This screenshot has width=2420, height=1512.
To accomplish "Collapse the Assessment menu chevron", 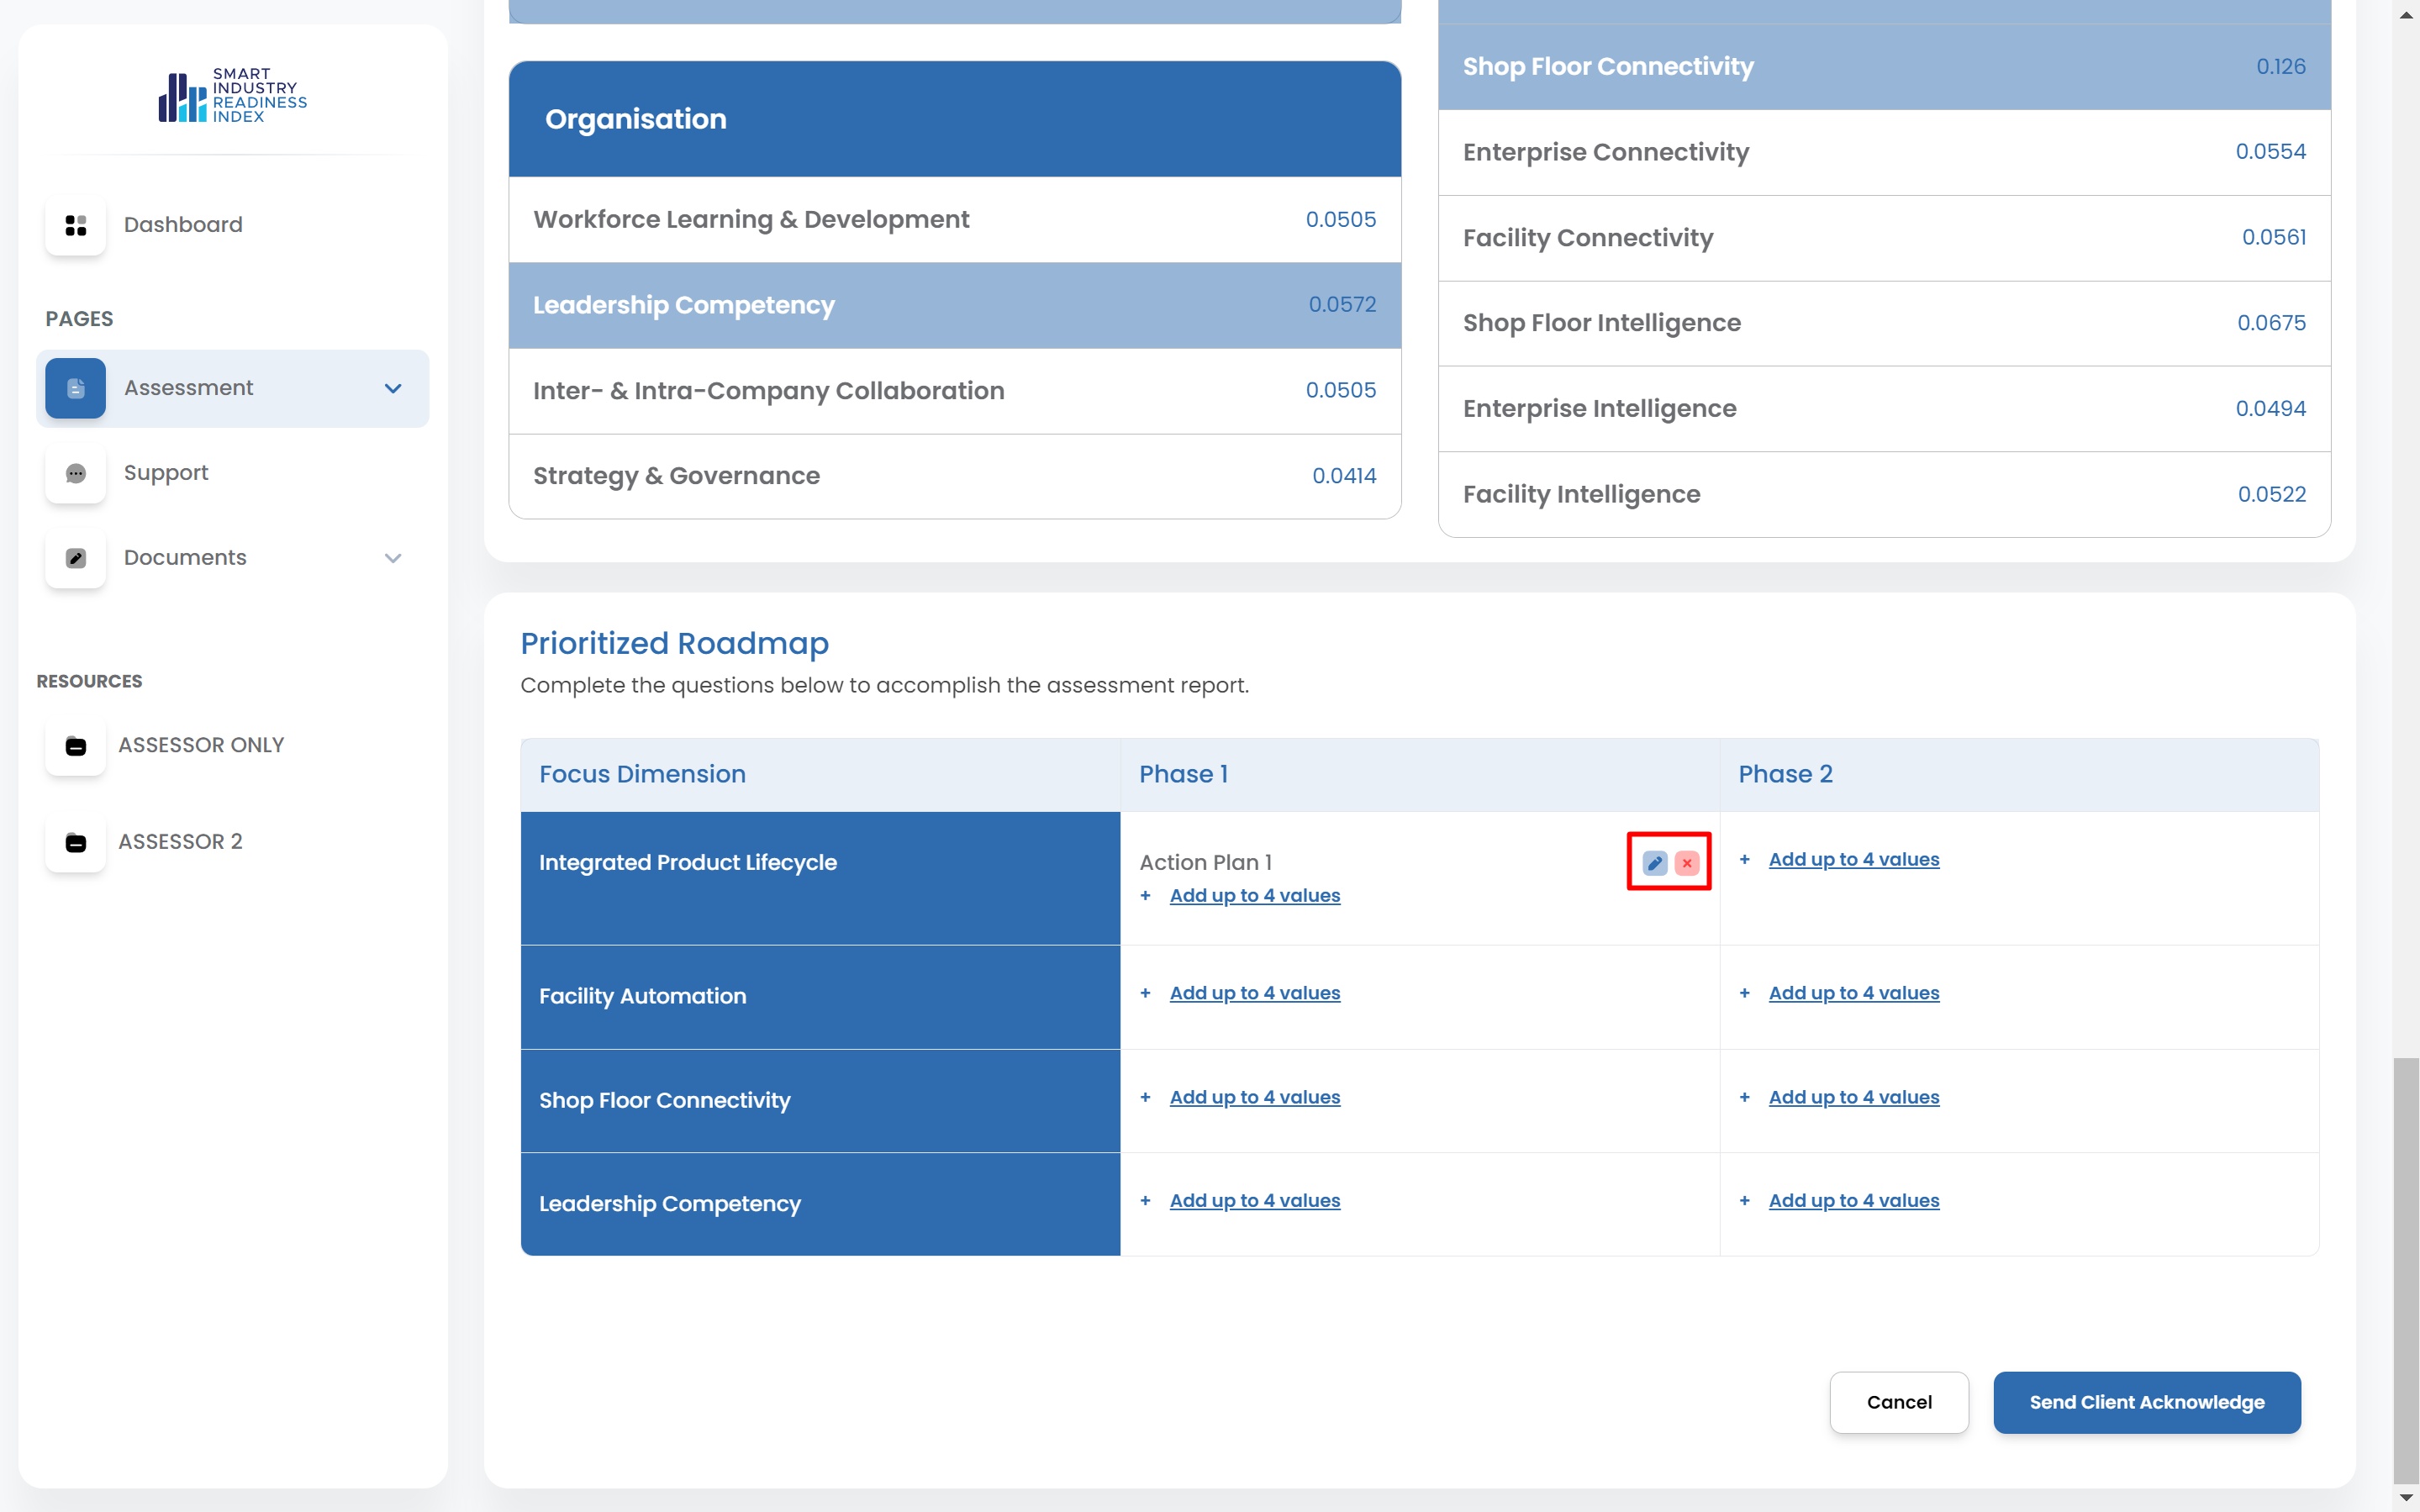I will point(393,388).
